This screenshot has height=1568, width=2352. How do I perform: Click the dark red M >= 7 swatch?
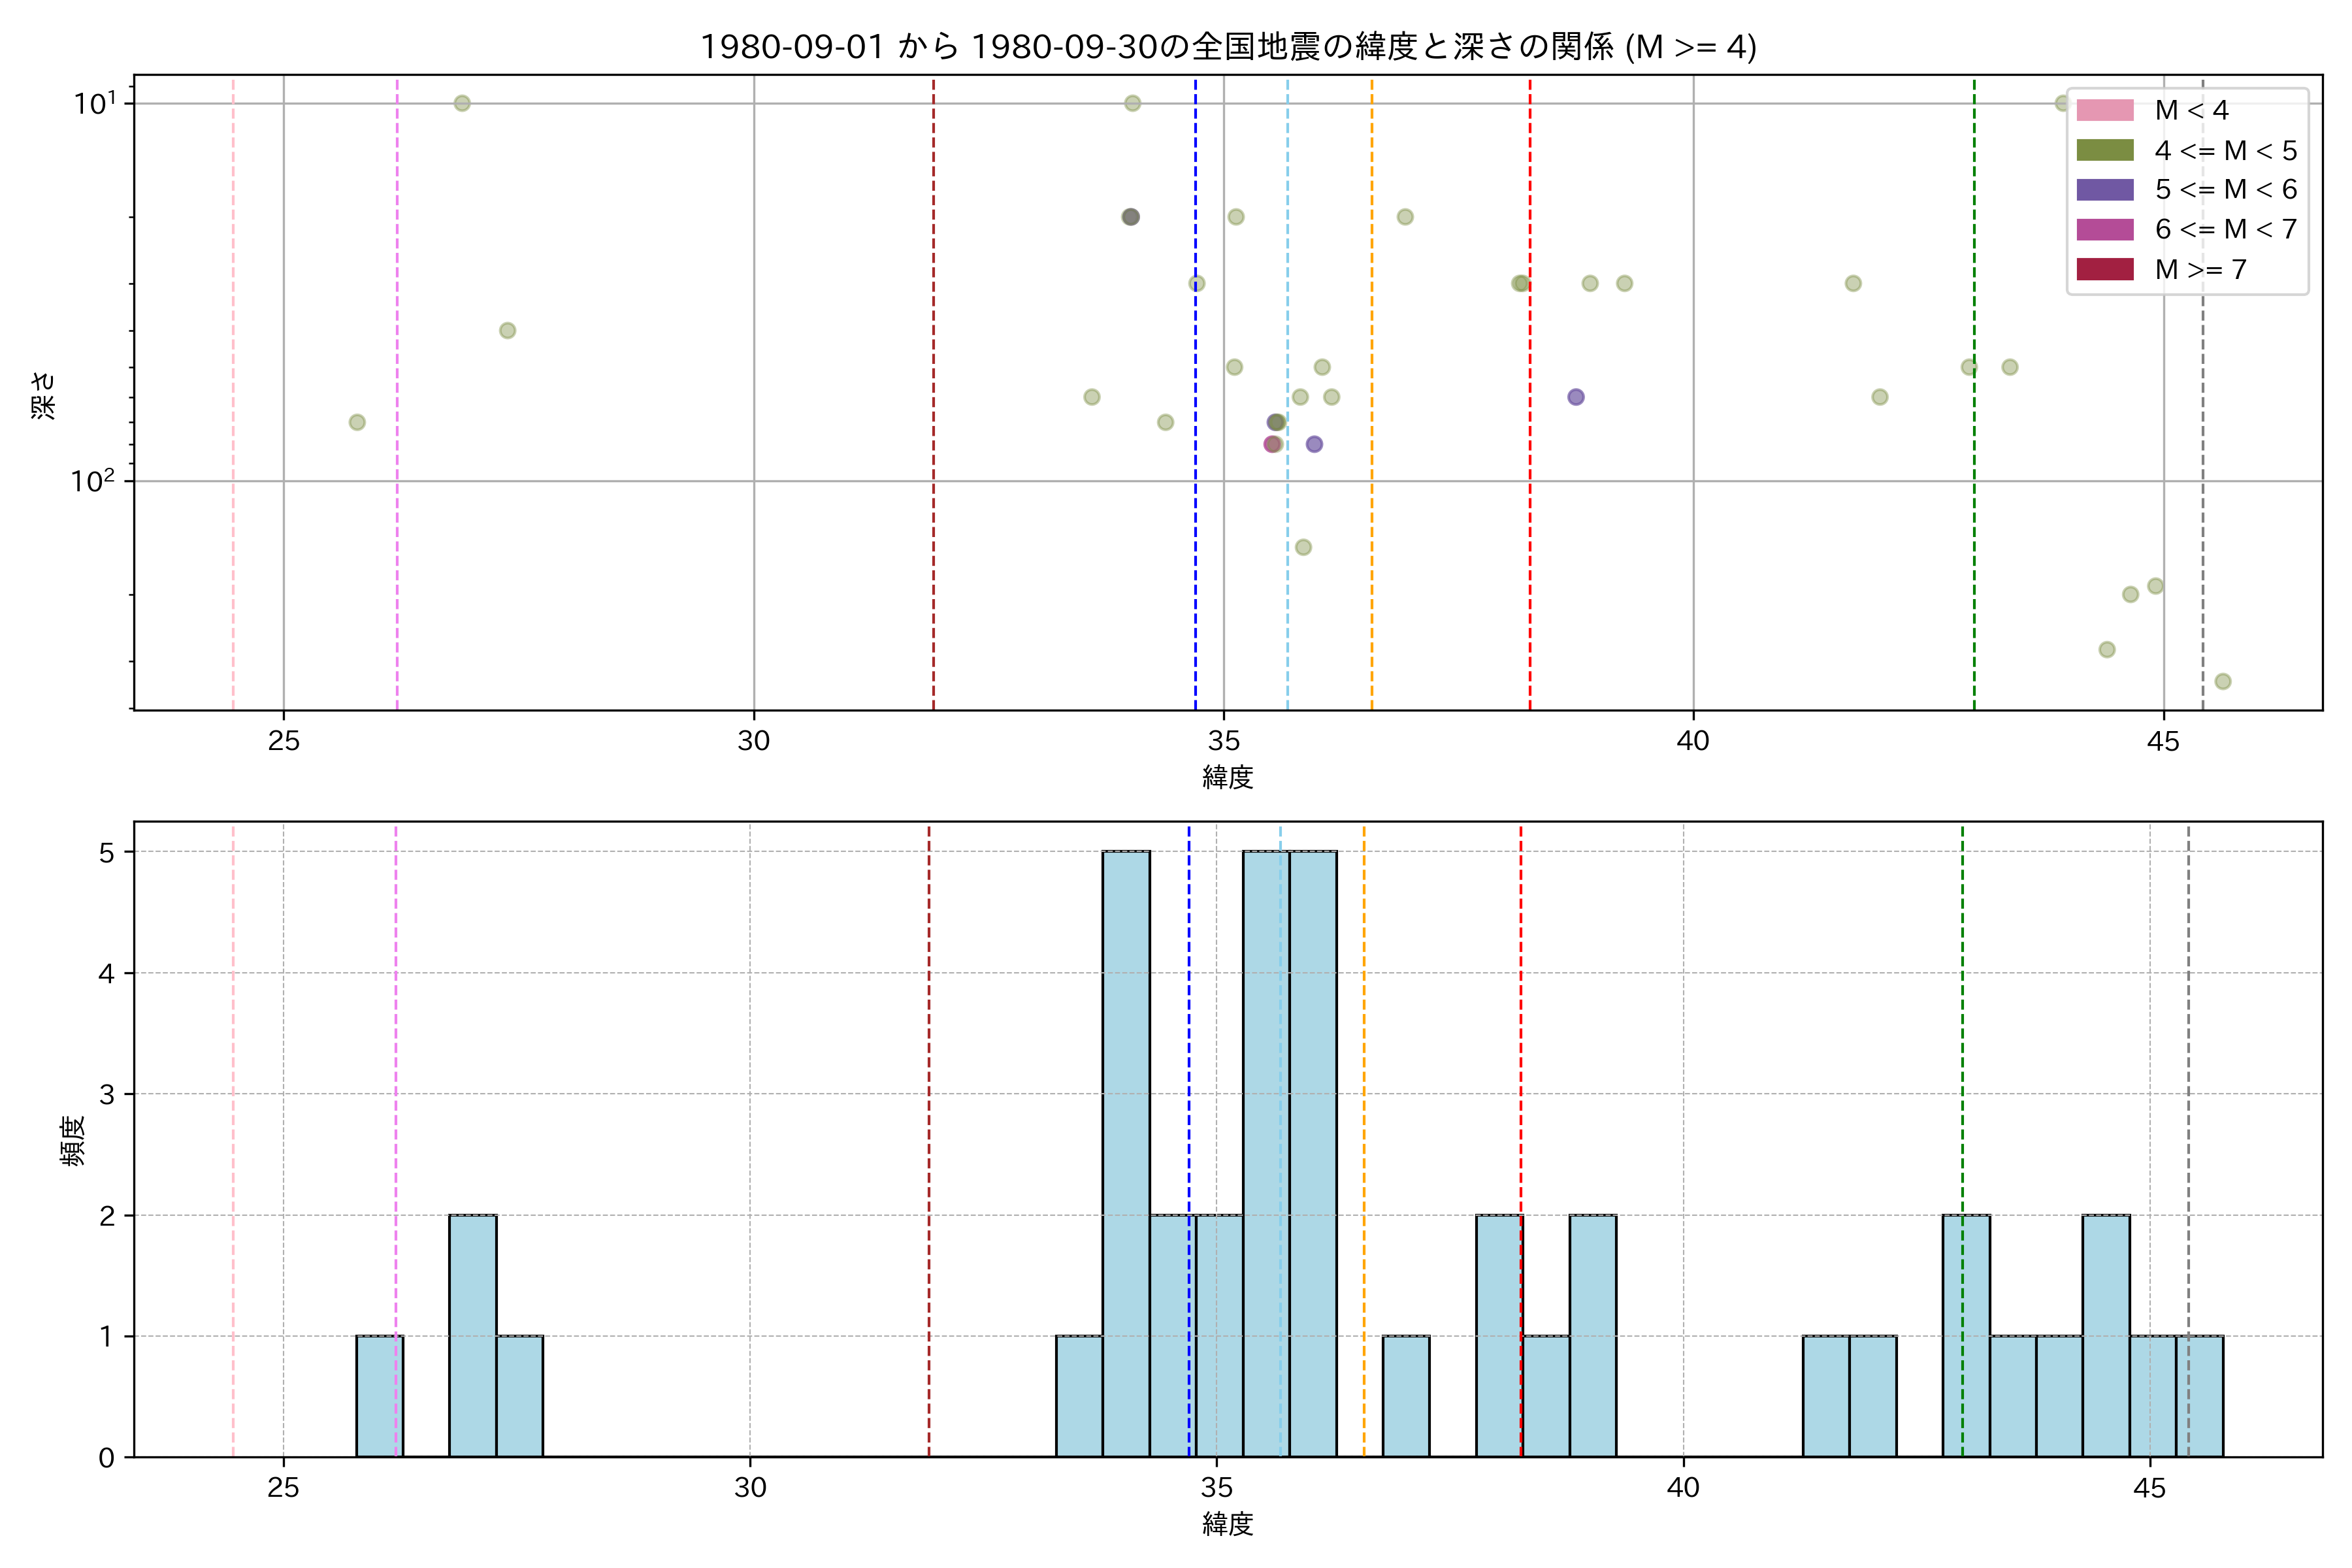tap(2104, 269)
